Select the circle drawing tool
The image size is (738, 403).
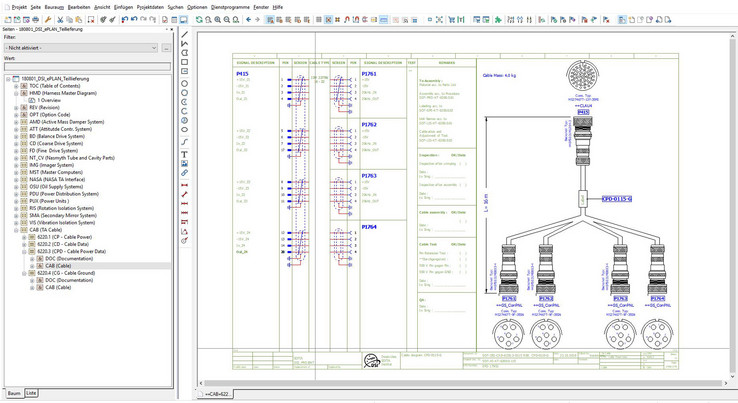185,82
